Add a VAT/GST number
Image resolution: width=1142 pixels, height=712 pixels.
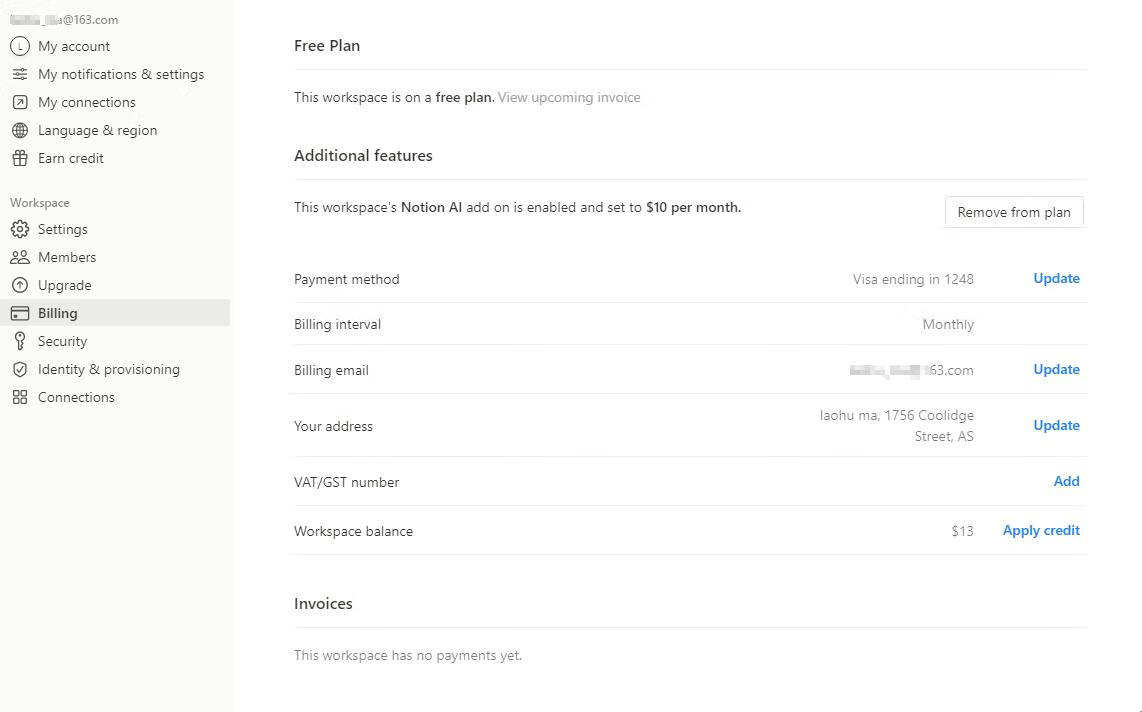(1066, 481)
